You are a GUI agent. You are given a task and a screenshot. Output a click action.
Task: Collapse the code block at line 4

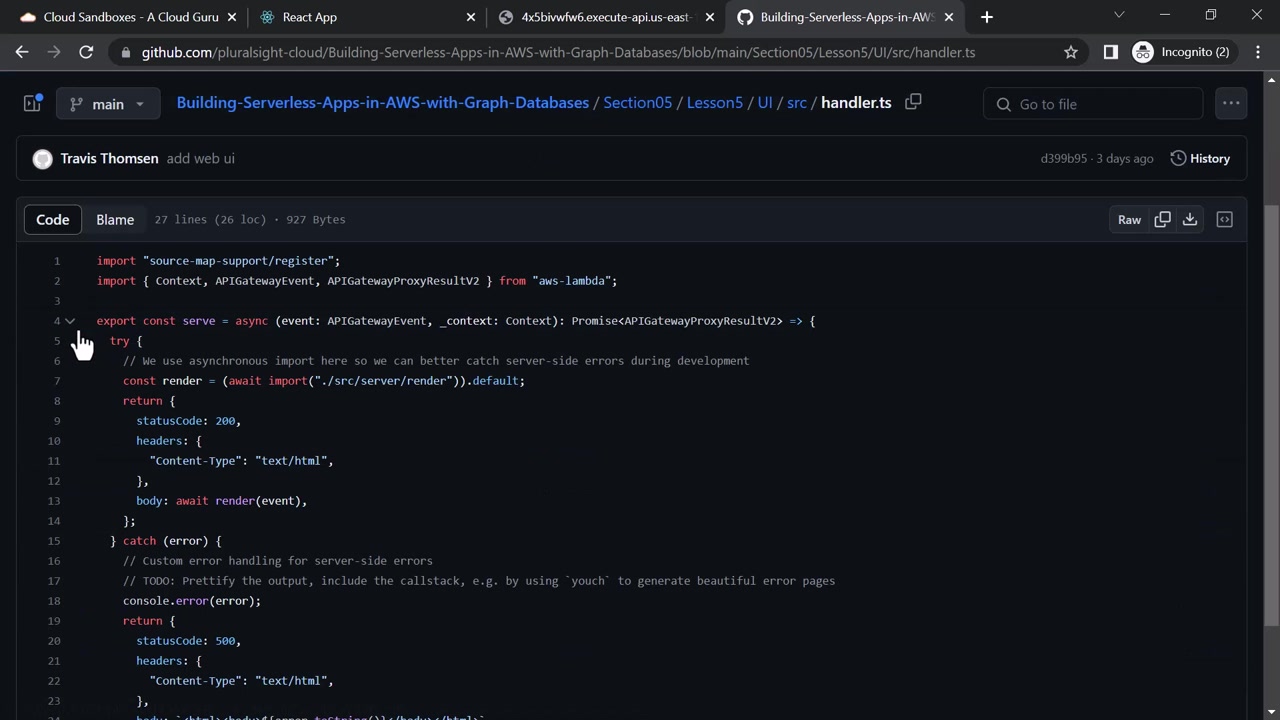[x=70, y=321]
